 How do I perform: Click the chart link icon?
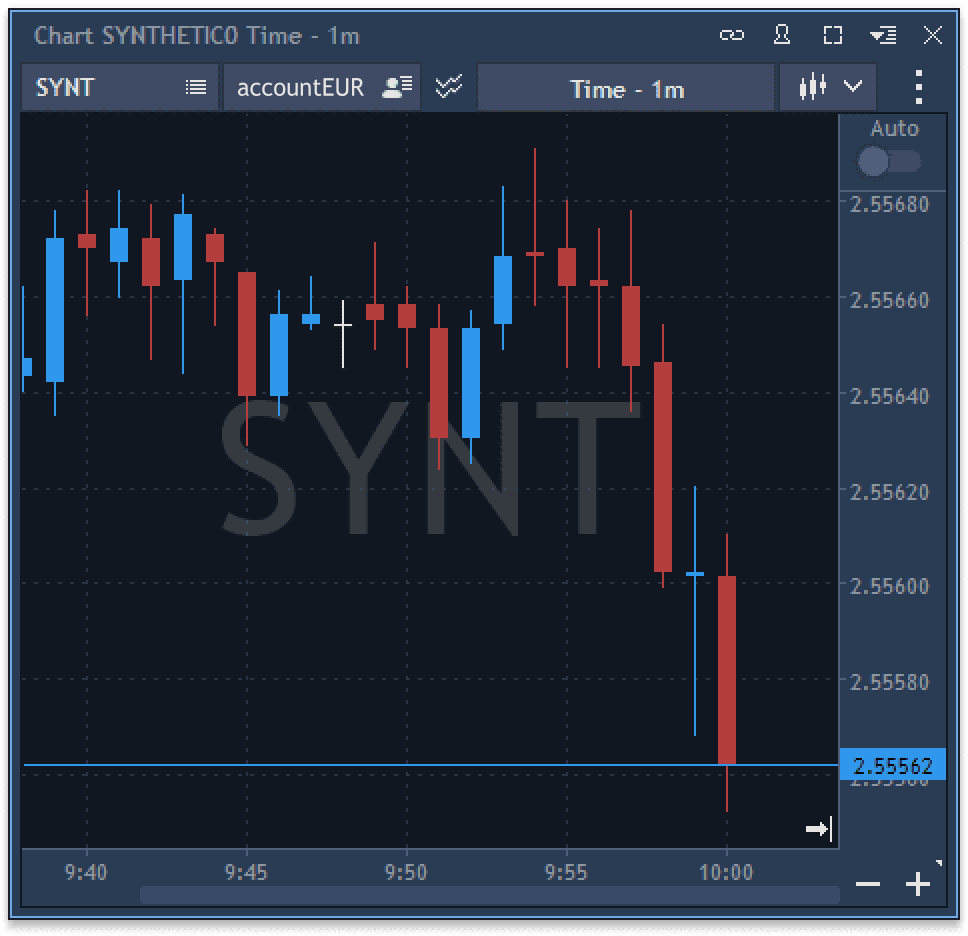pos(733,34)
